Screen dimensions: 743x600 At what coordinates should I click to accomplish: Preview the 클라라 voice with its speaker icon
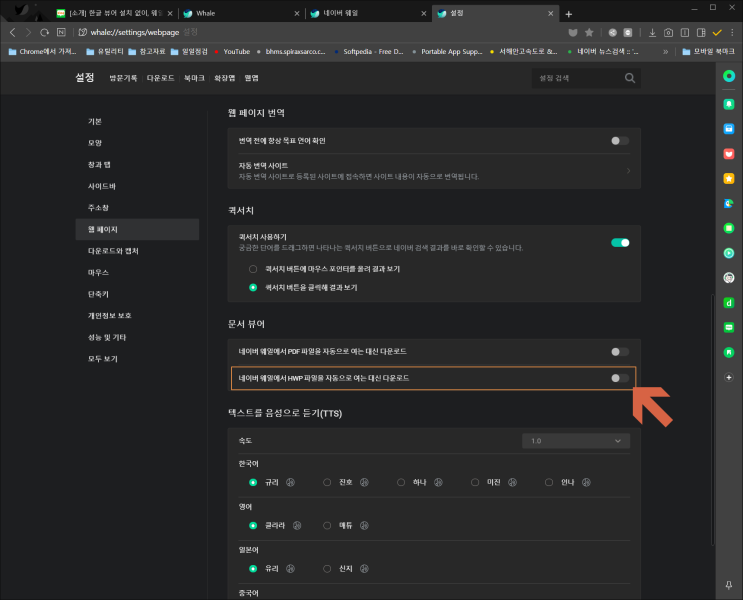(297, 526)
